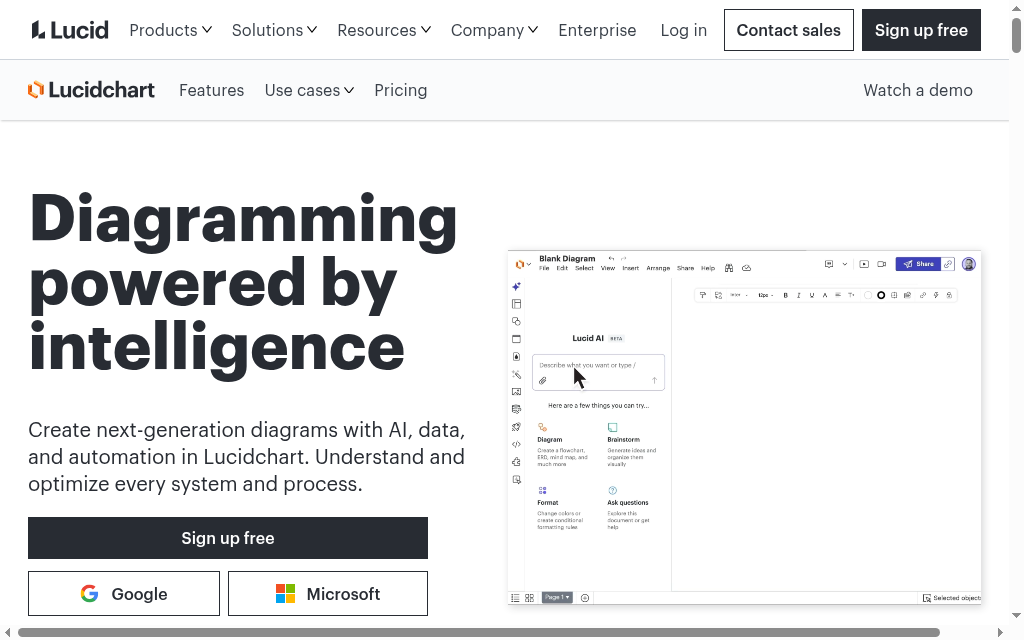Screen dimensions: 1024x640
Task: Click the text color A in demo toolbar
Action: pos(825,295)
